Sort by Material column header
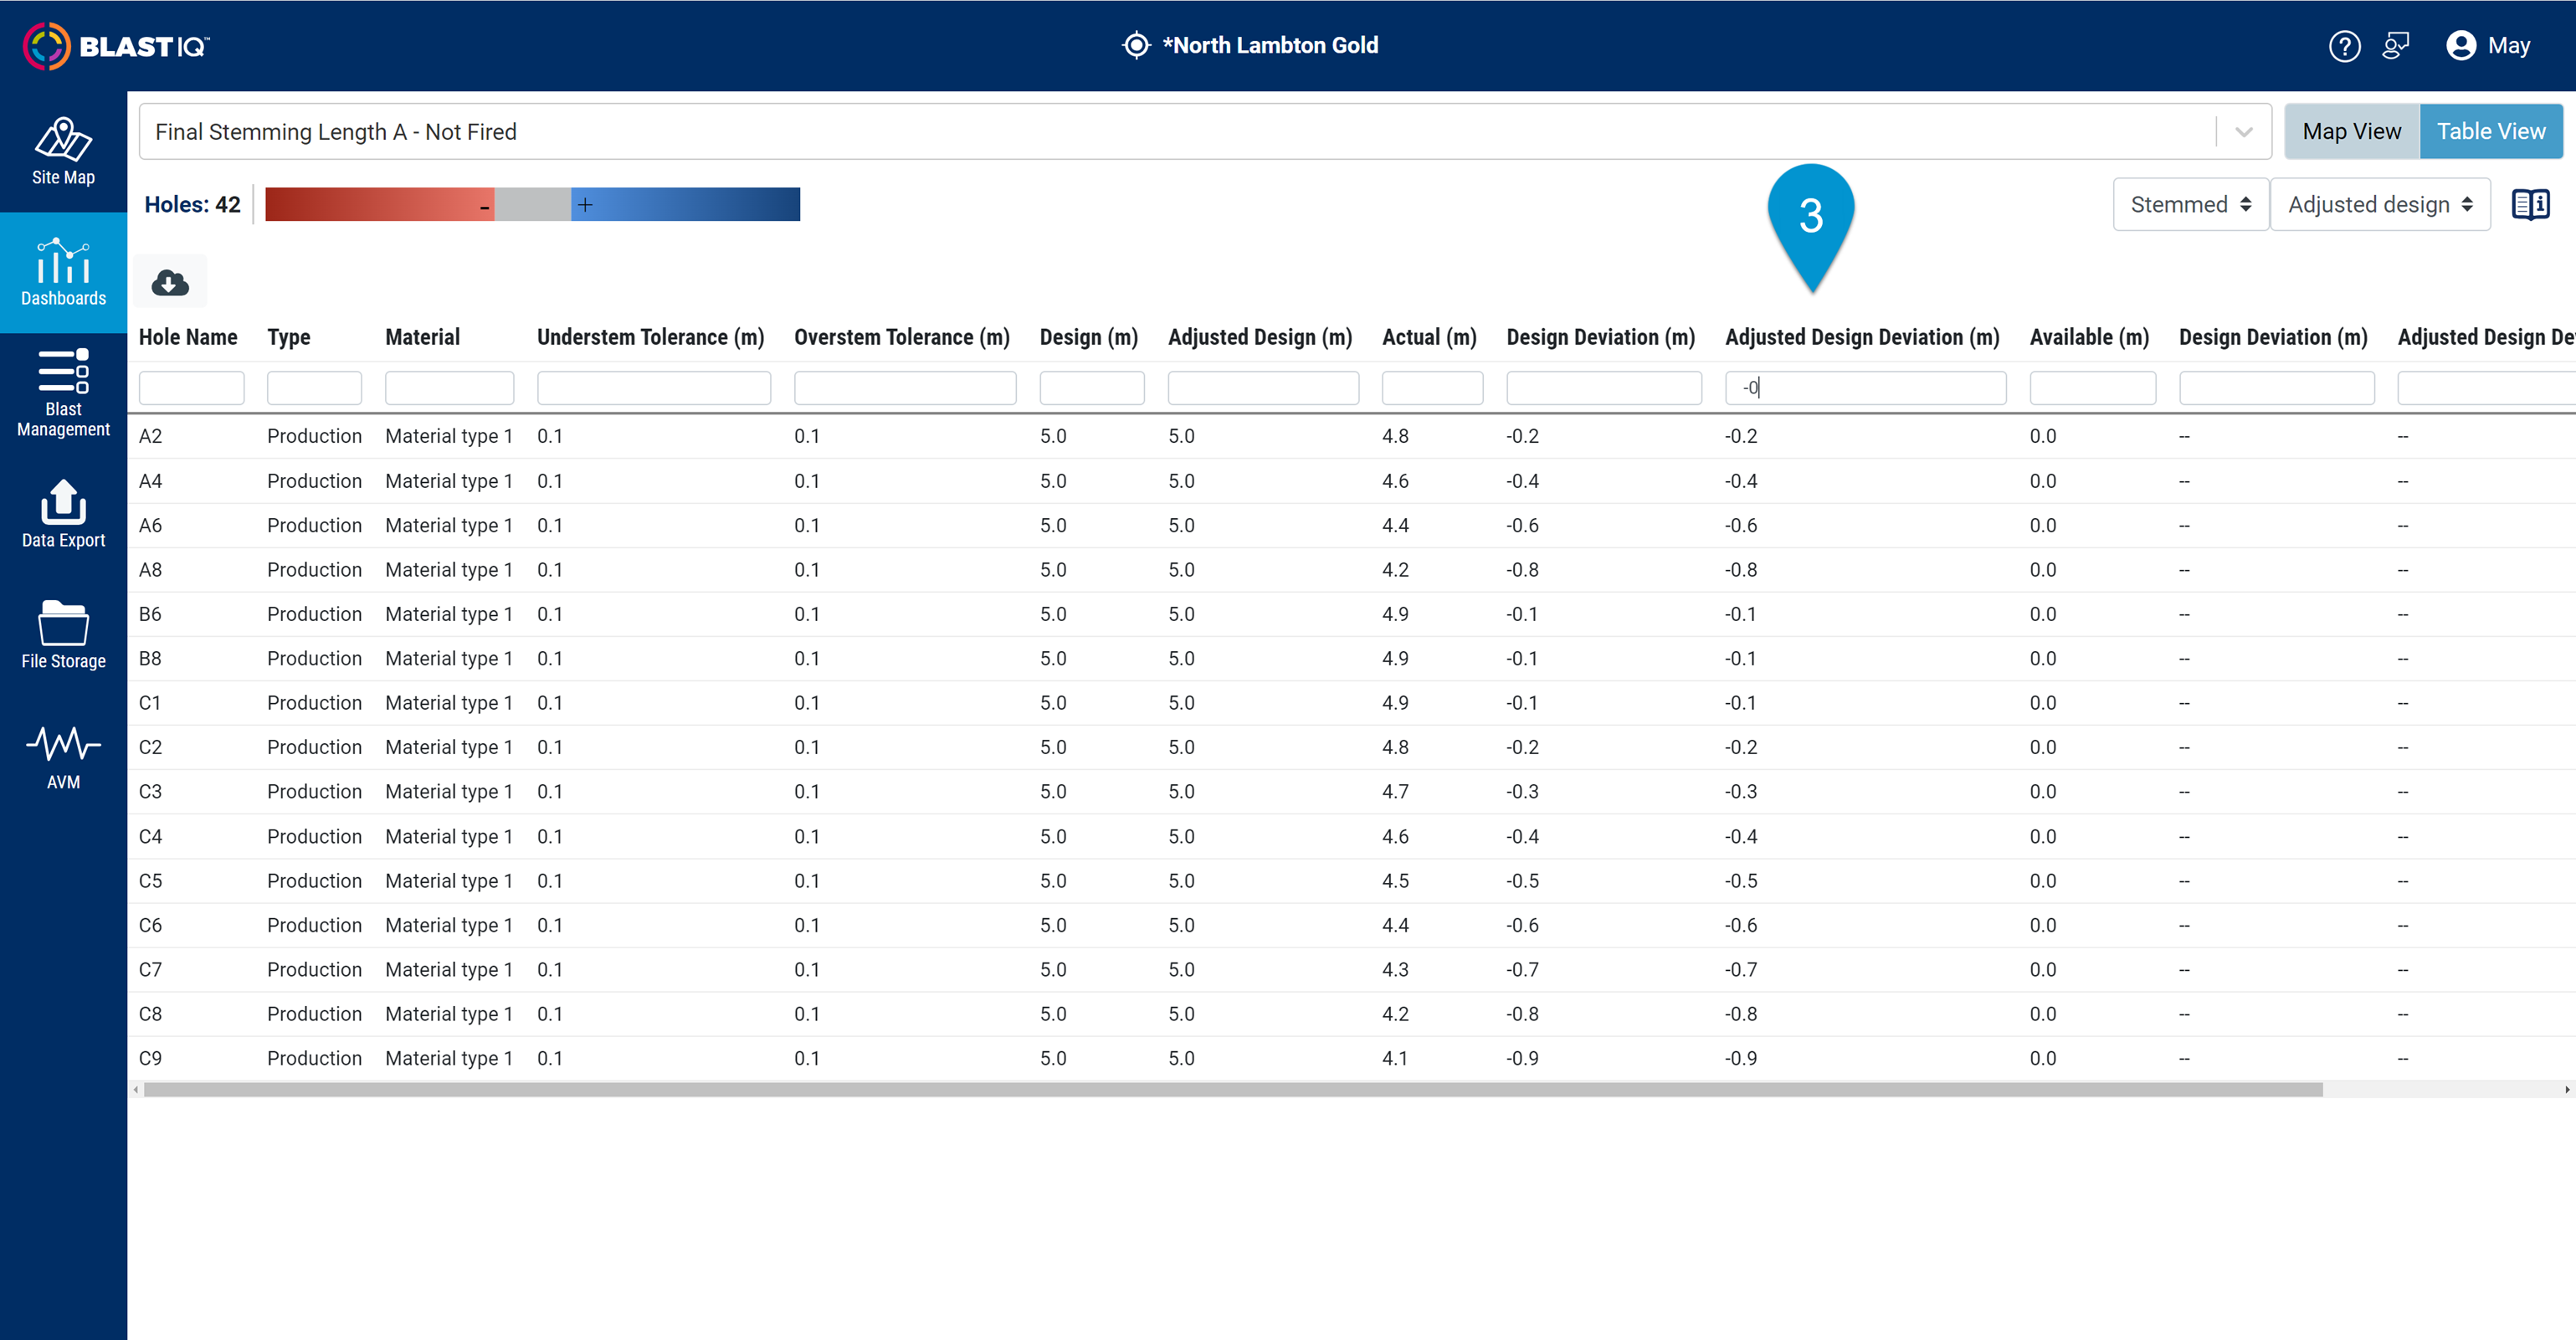This screenshot has height=1340, width=2576. point(423,337)
